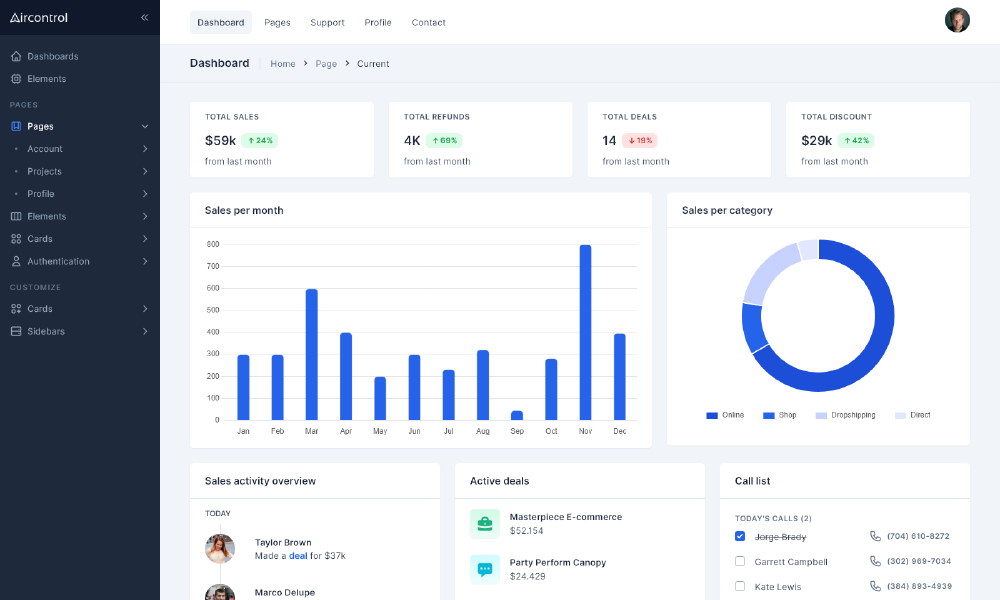Open the Authentication pages via its icon
The image size is (1000, 600).
(x=16, y=261)
